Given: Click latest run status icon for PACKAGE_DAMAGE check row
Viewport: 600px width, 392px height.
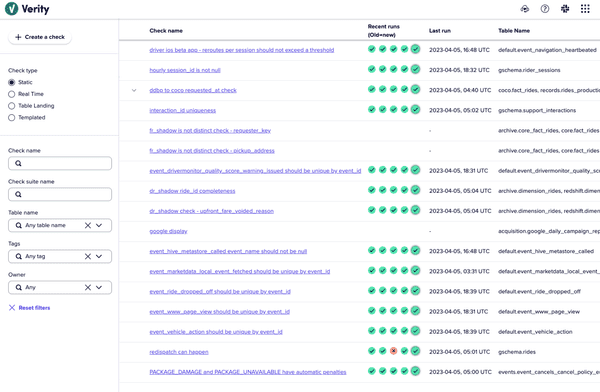Looking at the screenshot, I should click(415, 371).
